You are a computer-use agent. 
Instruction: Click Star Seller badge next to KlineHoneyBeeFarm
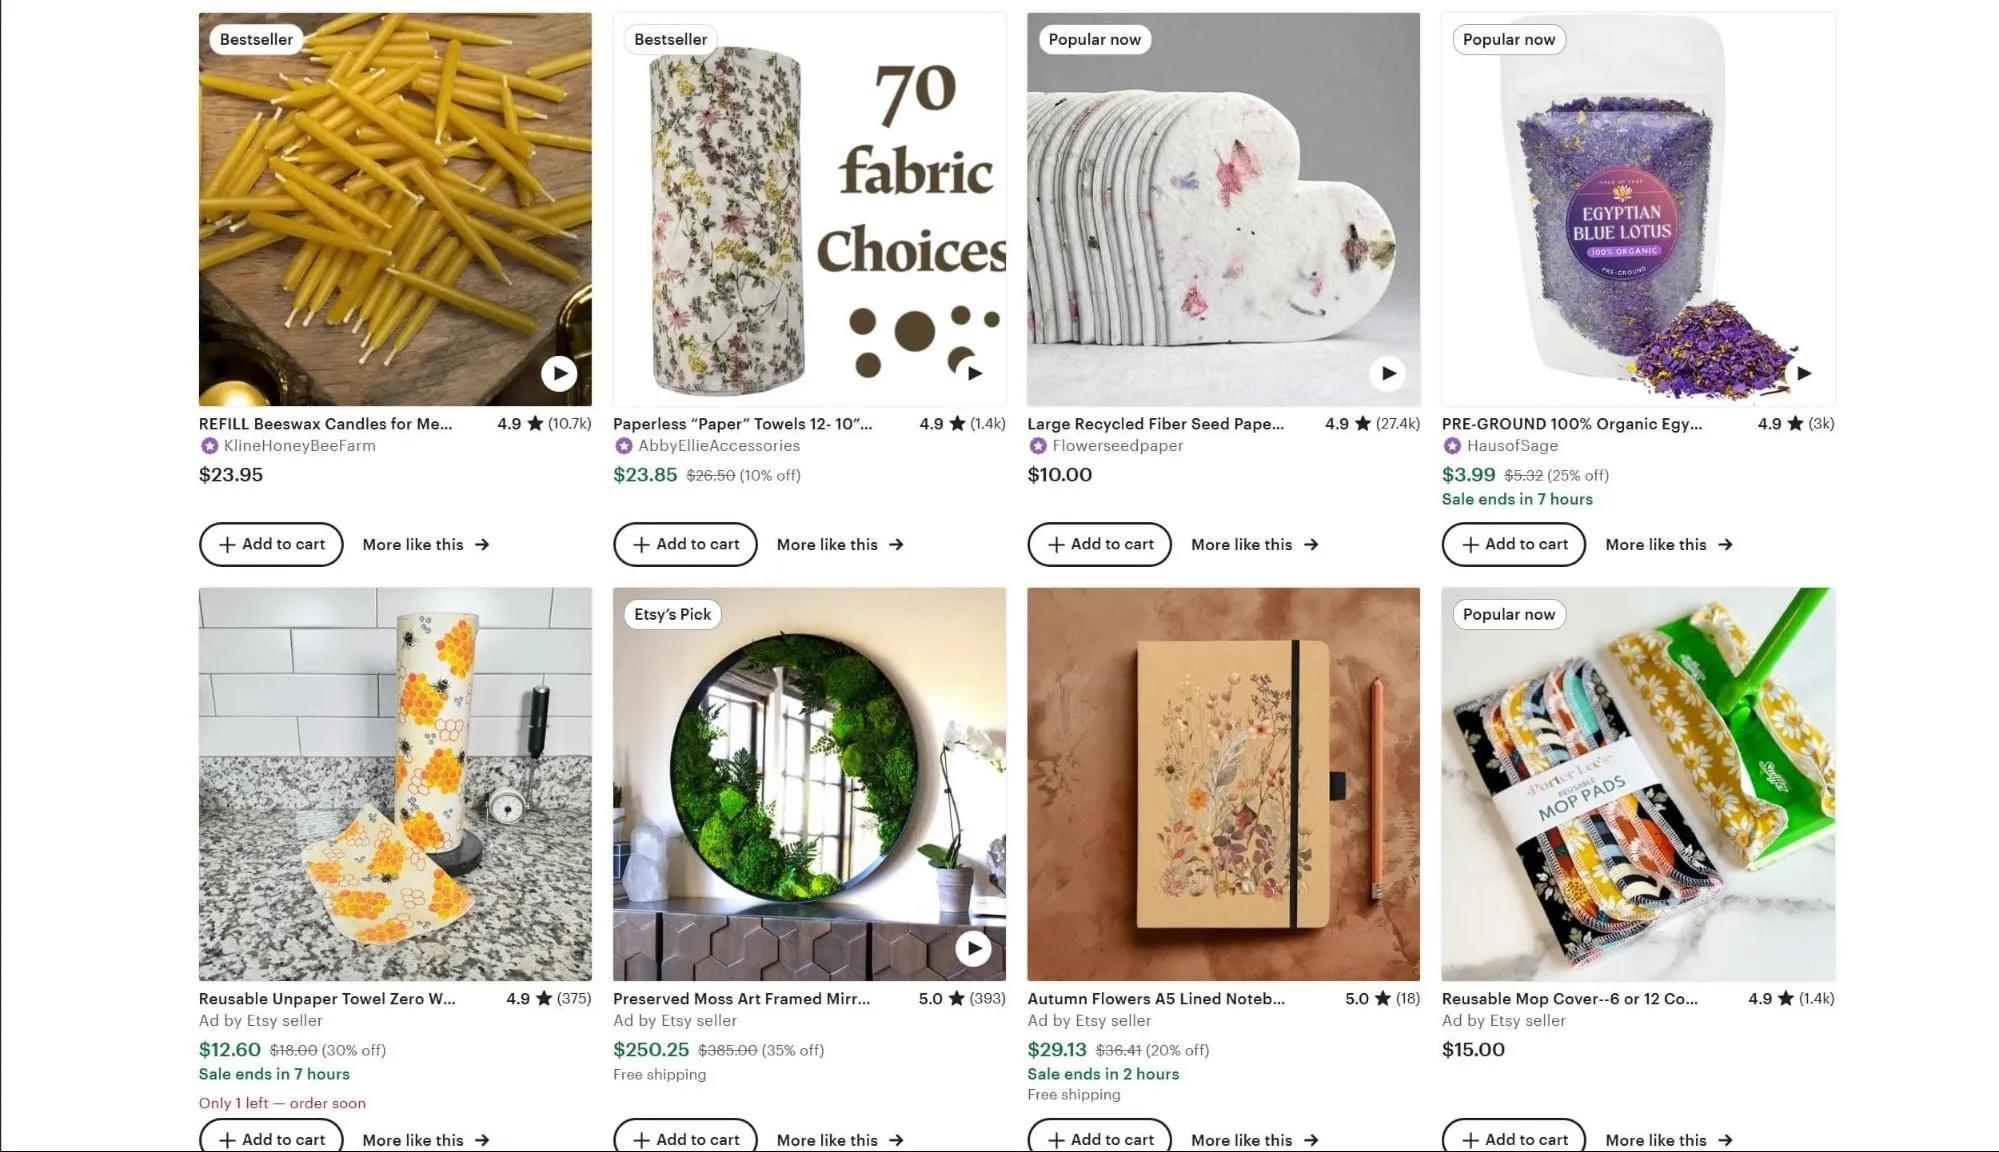tap(209, 446)
